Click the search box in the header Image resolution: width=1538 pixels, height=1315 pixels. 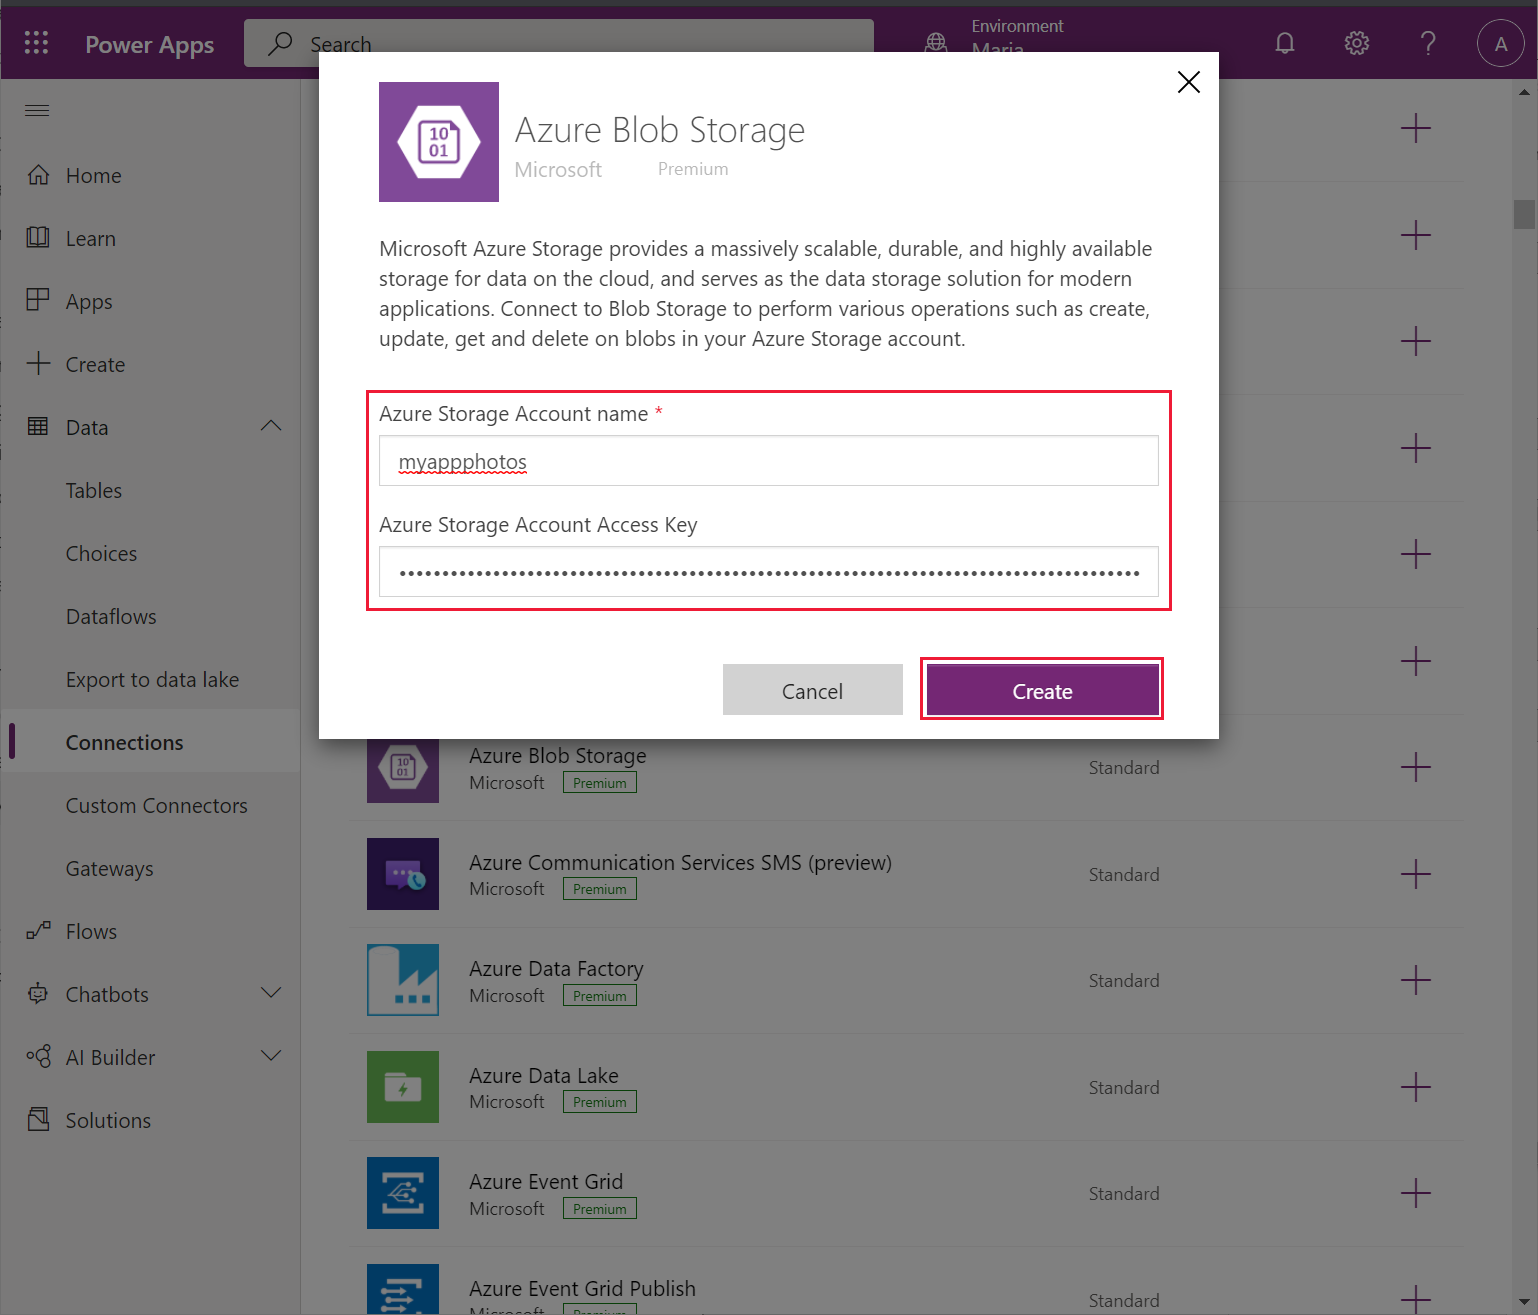[x=559, y=43]
